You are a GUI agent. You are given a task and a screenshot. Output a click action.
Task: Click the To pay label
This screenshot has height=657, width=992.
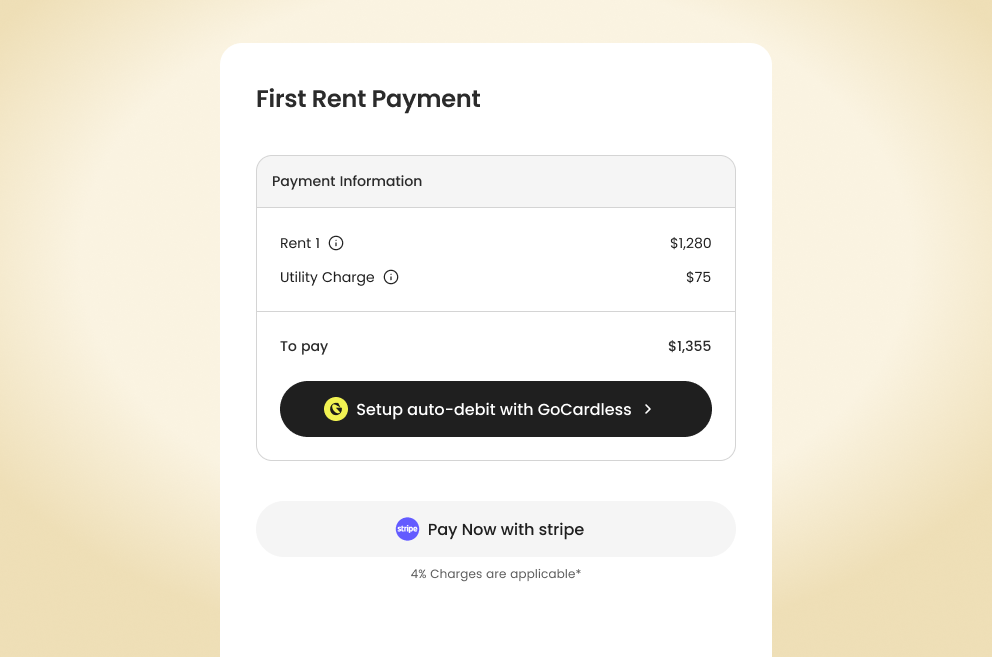pos(304,346)
